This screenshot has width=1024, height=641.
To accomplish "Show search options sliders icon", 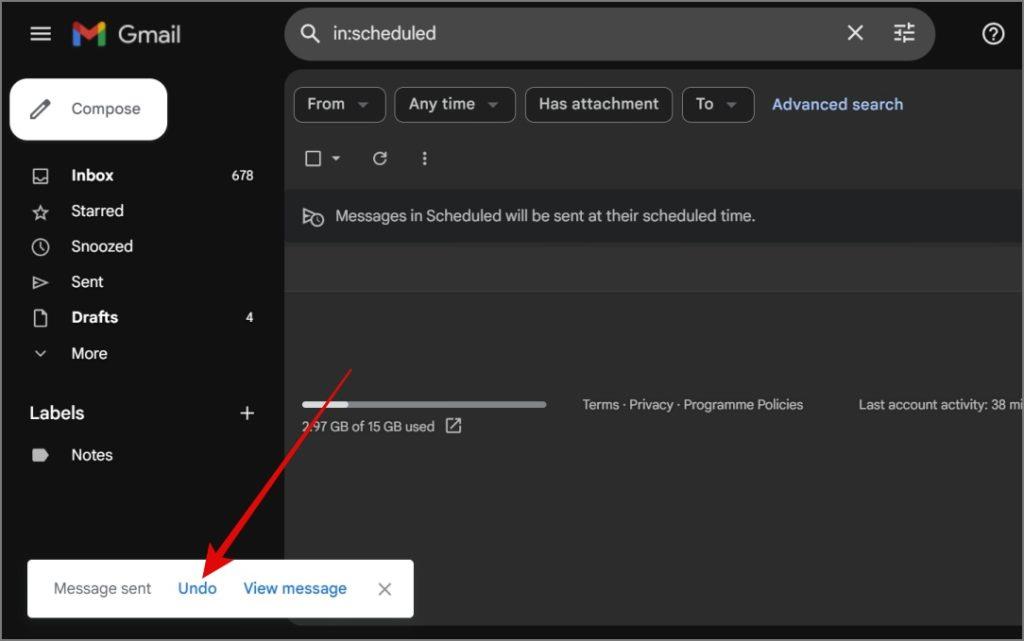I will pos(904,33).
